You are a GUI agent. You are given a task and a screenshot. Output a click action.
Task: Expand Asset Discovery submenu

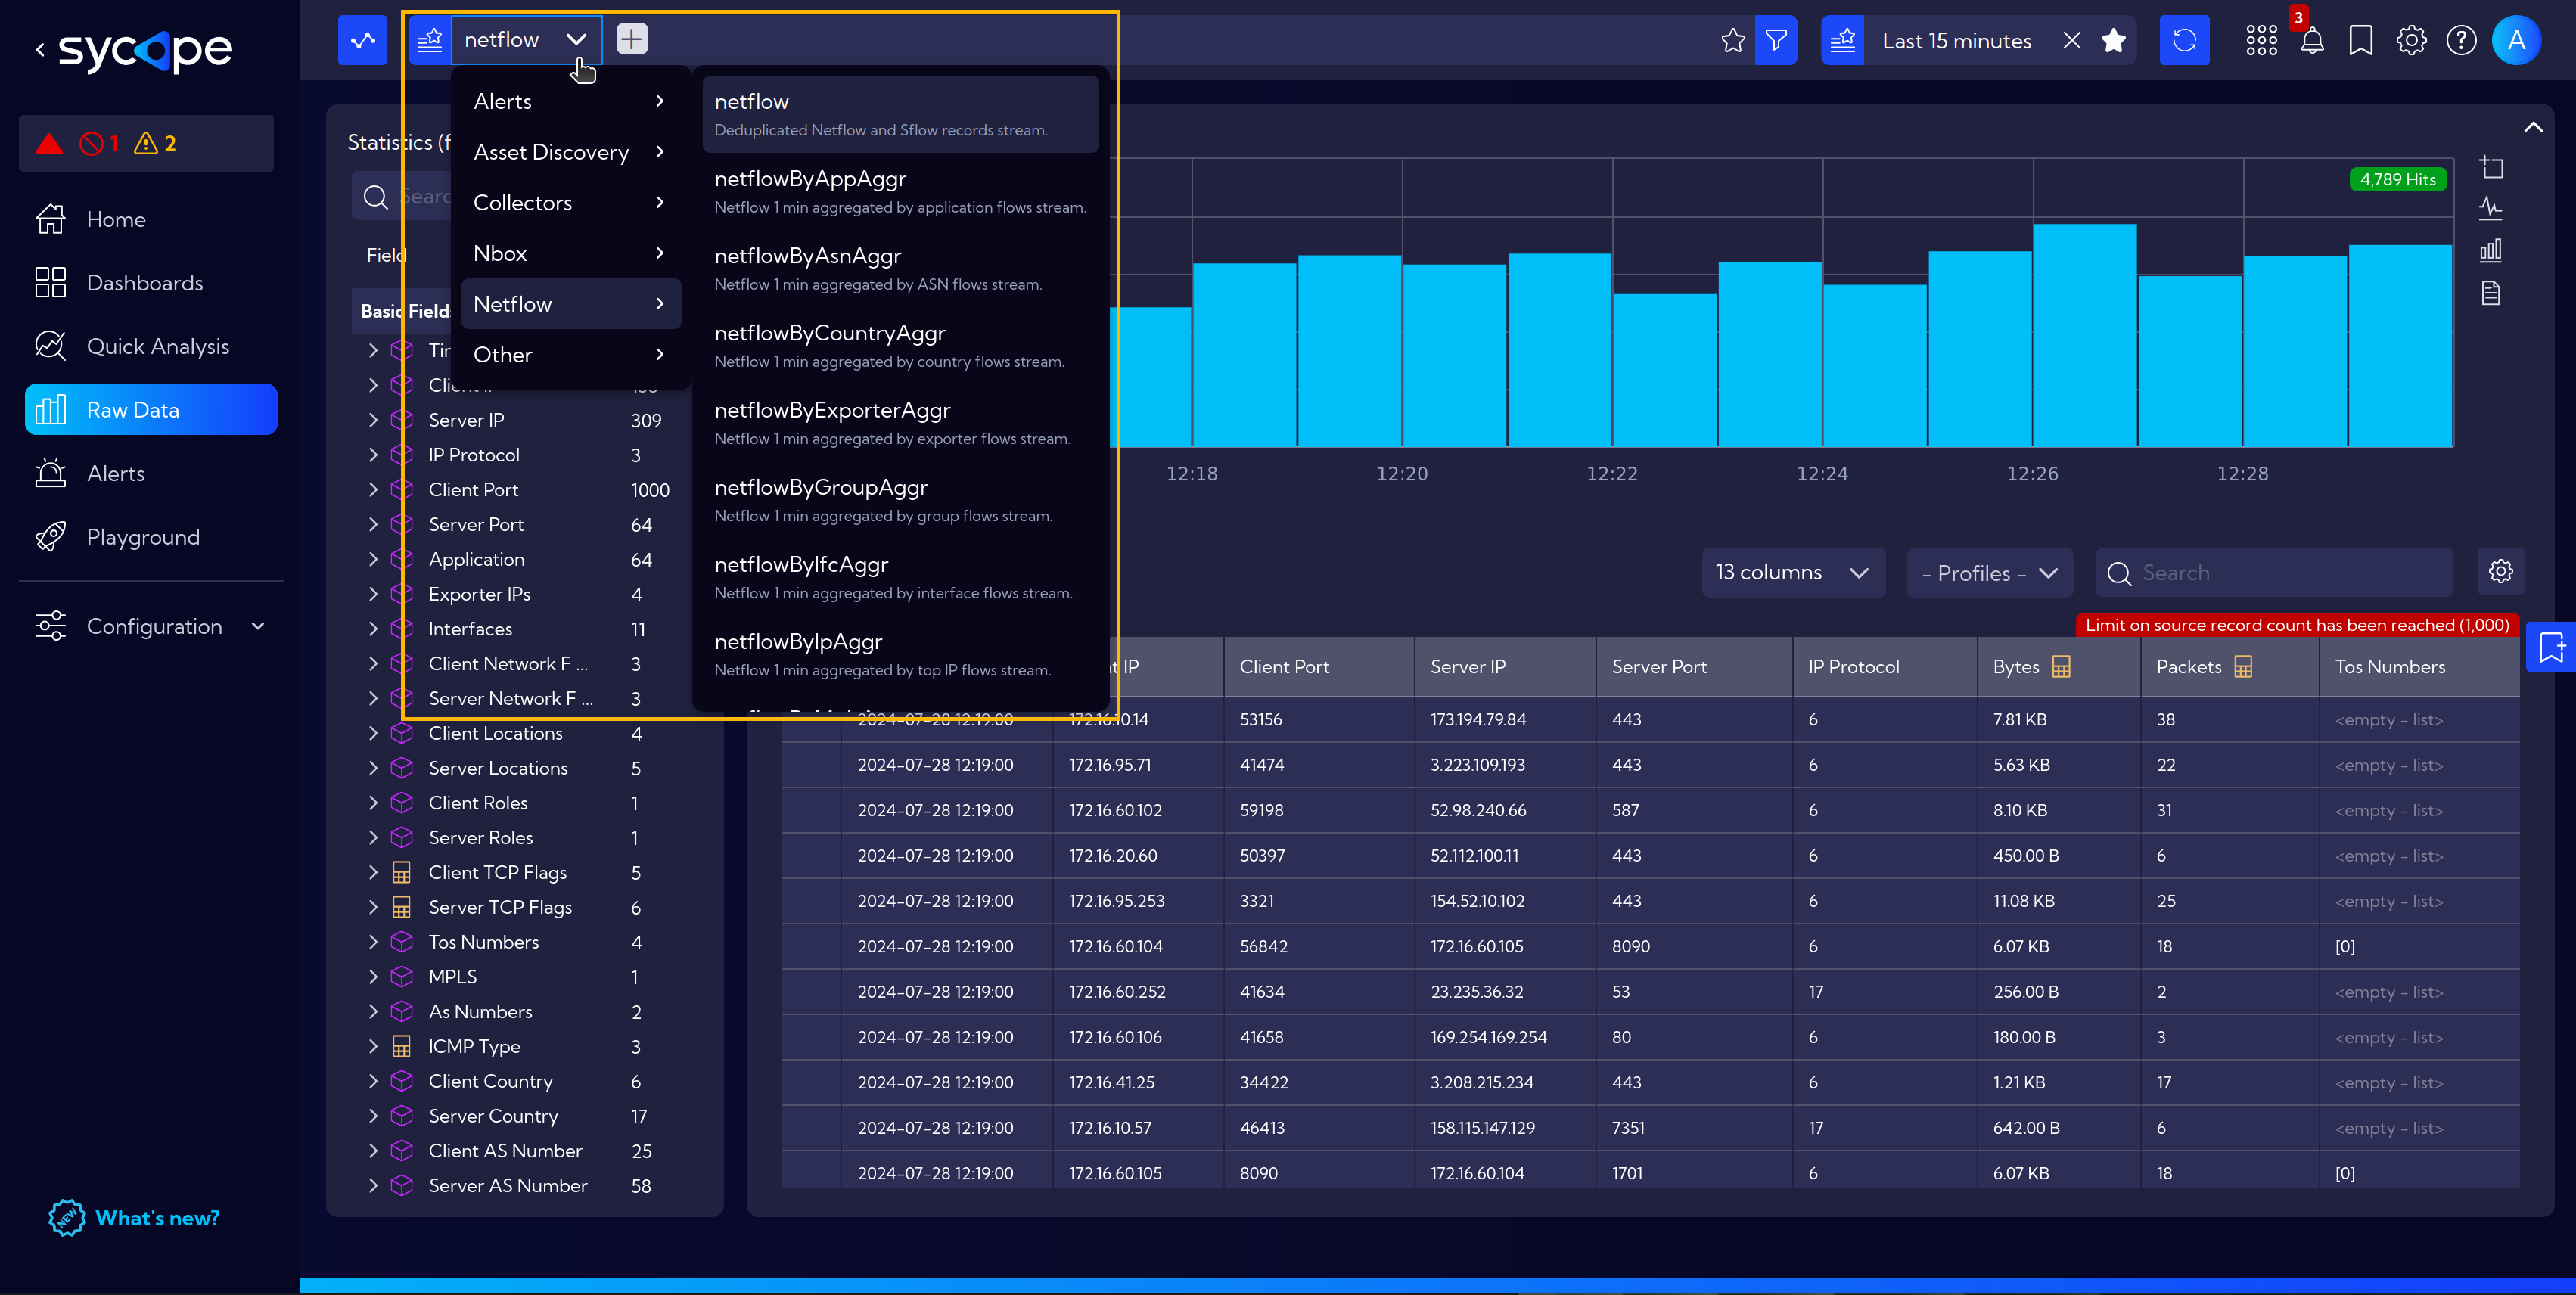click(x=570, y=152)
